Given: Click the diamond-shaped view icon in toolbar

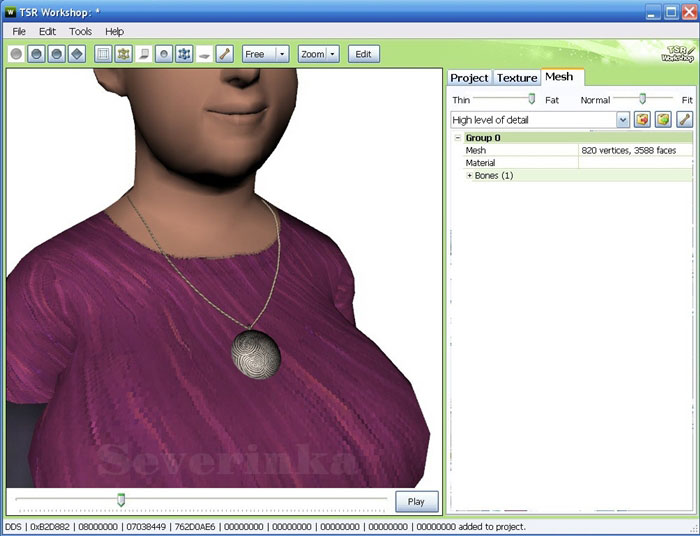Looking at the screenshot, I should point(77,54).
